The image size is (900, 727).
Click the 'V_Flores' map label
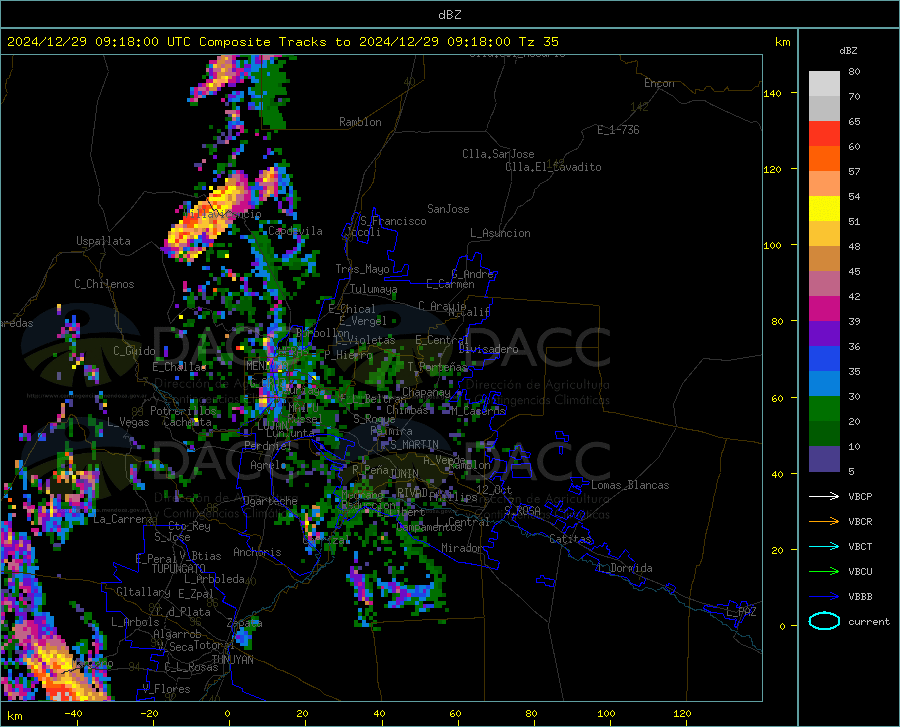tap(166, 689)
